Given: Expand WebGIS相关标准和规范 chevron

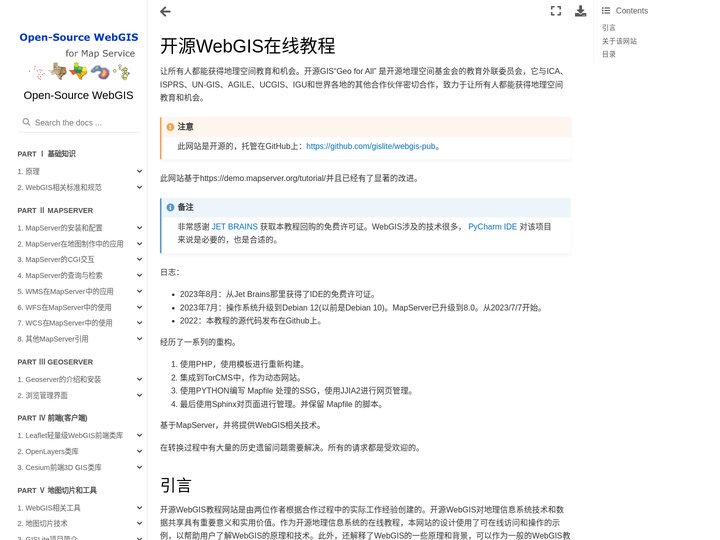Looking at the screenshot, I should click(x=139, y=187).
